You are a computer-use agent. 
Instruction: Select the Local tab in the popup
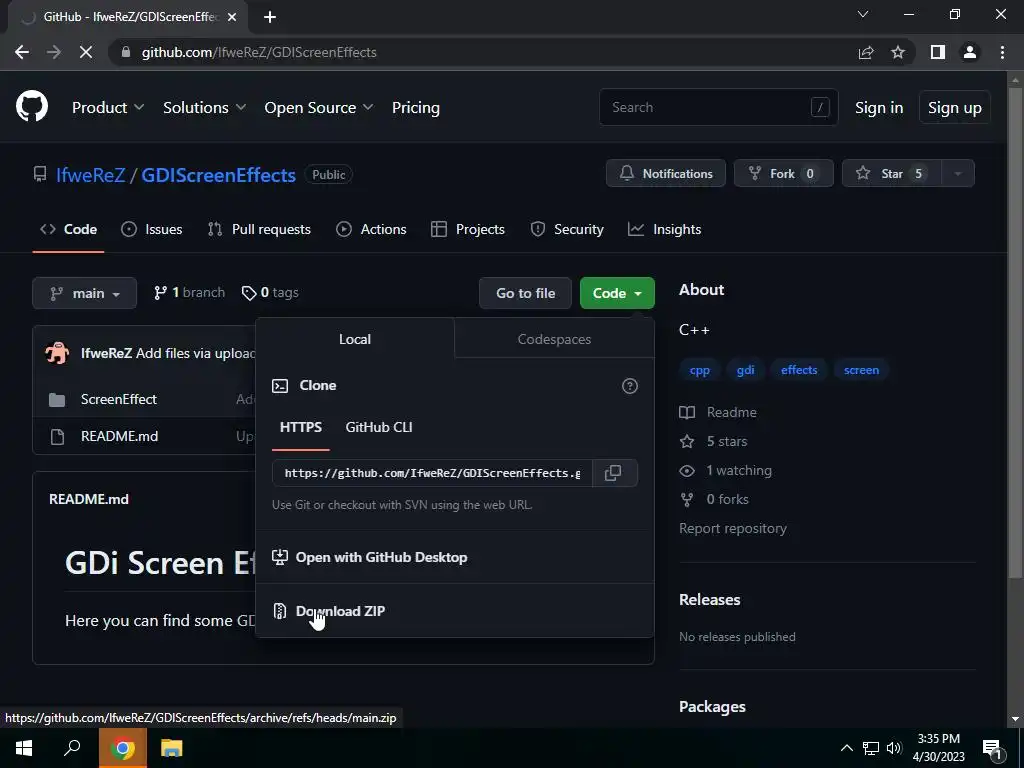(355, 339)
